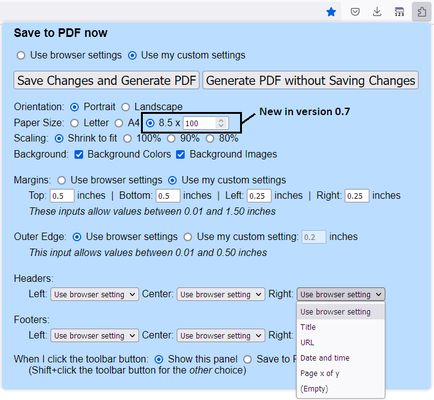This screenshot has height=400, width=434.
Task: Select the 8.5 x custom paper size
Action: click(x=150, y=123)
